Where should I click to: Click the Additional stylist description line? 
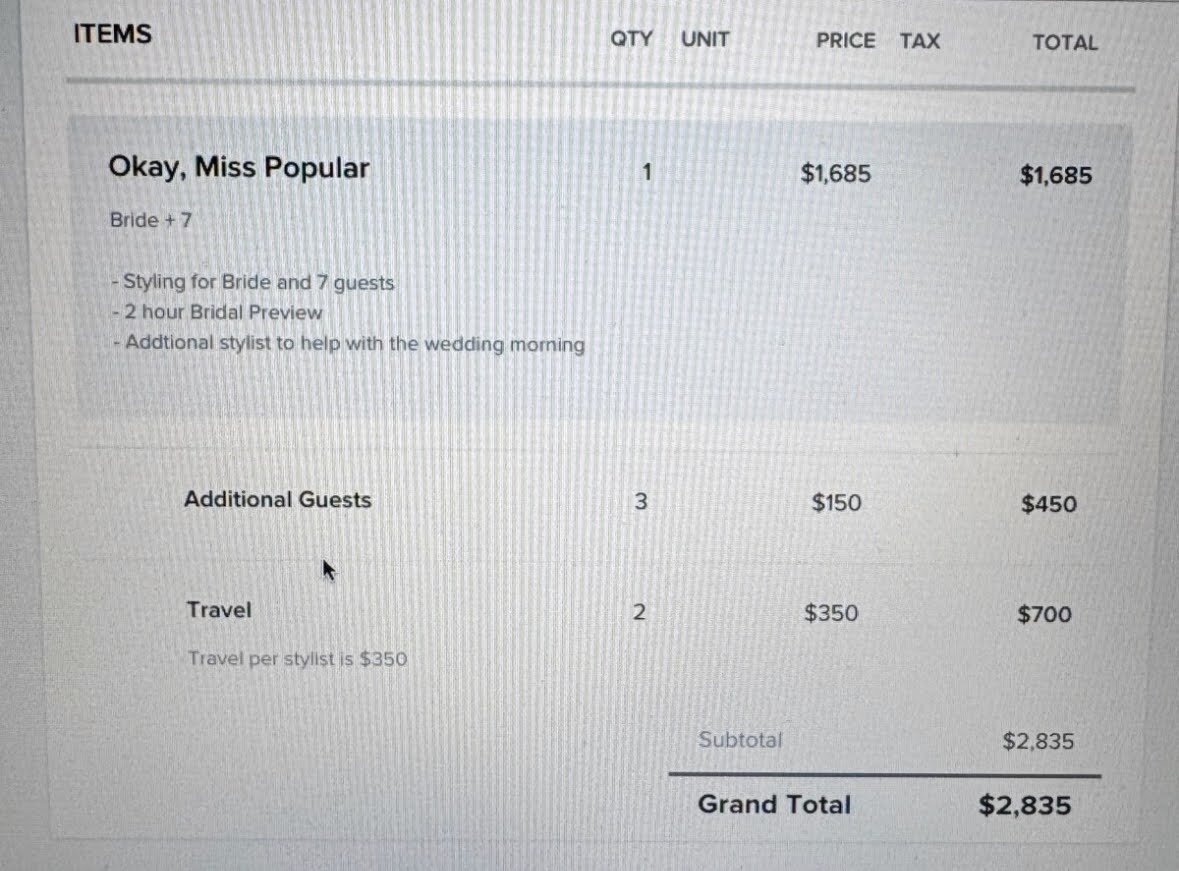coord(348,344)
